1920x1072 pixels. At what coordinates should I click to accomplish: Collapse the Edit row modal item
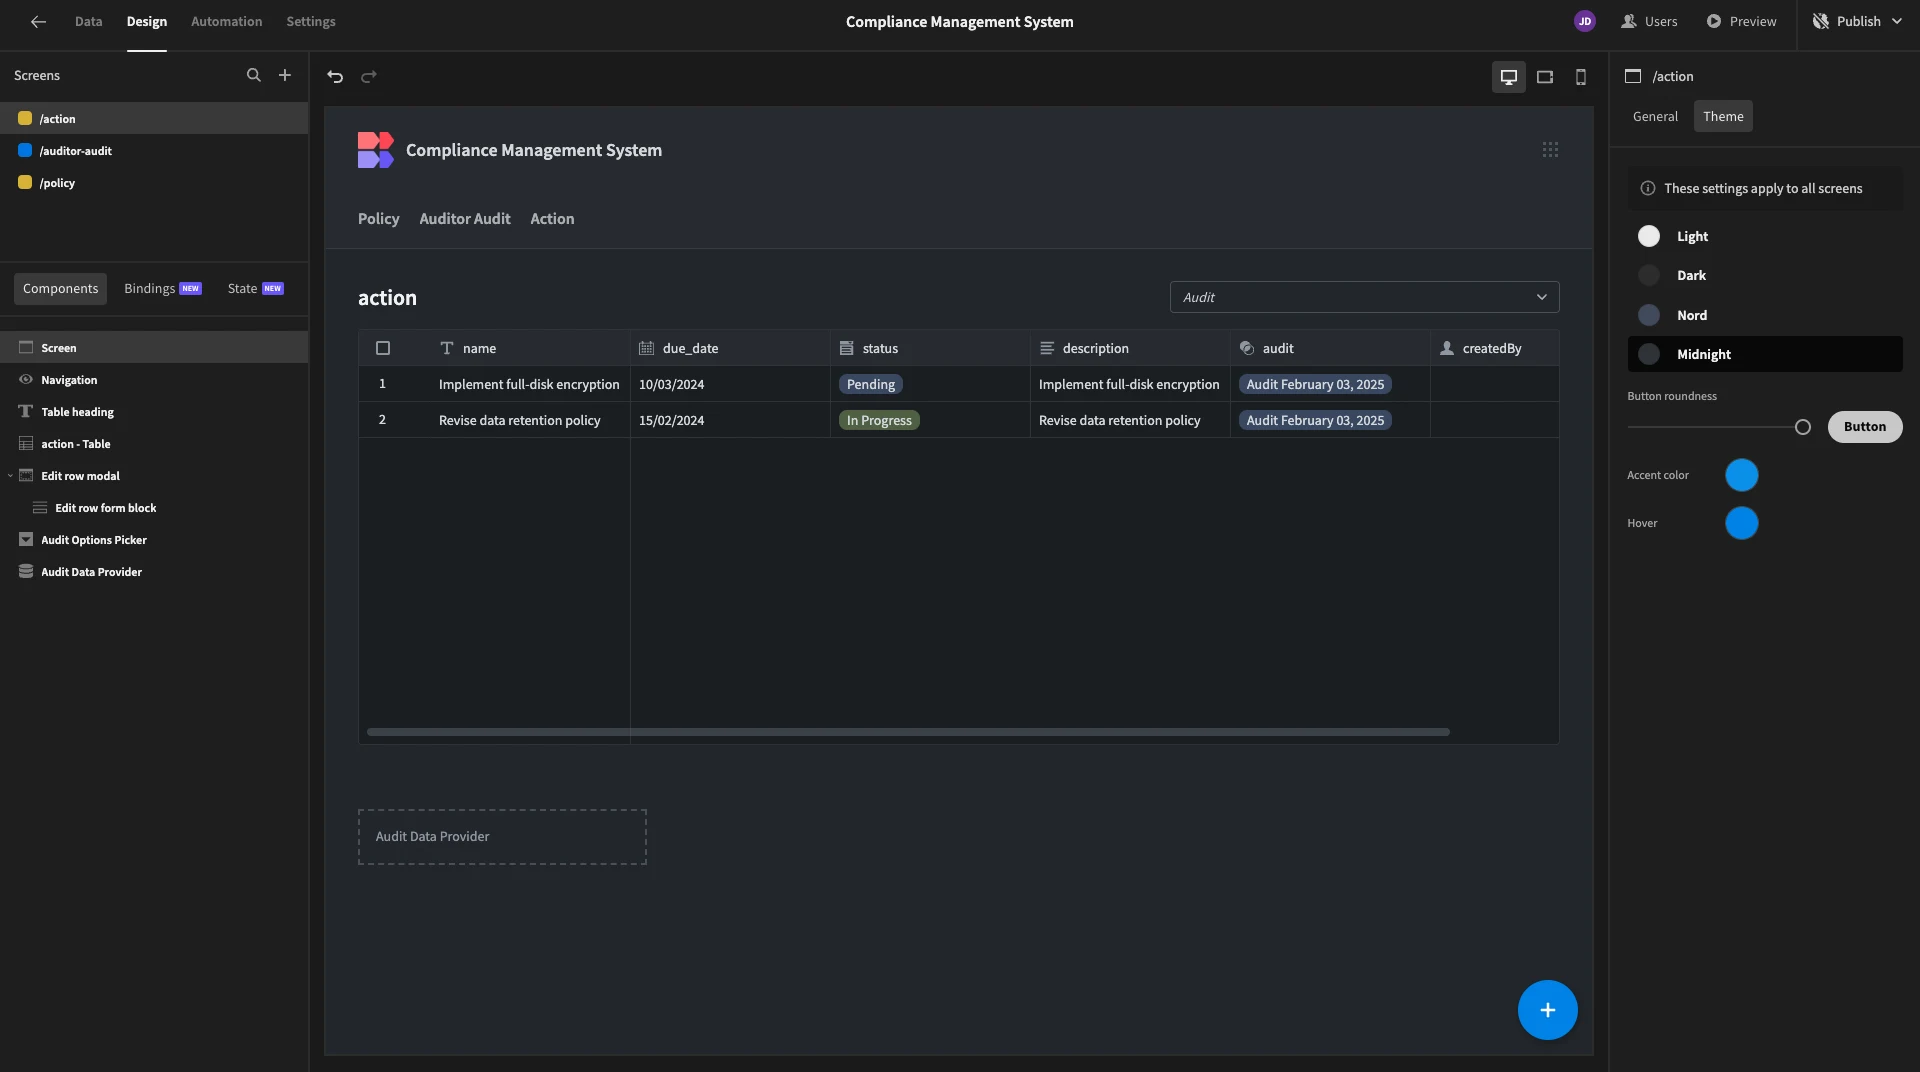[x=10, y=476]
